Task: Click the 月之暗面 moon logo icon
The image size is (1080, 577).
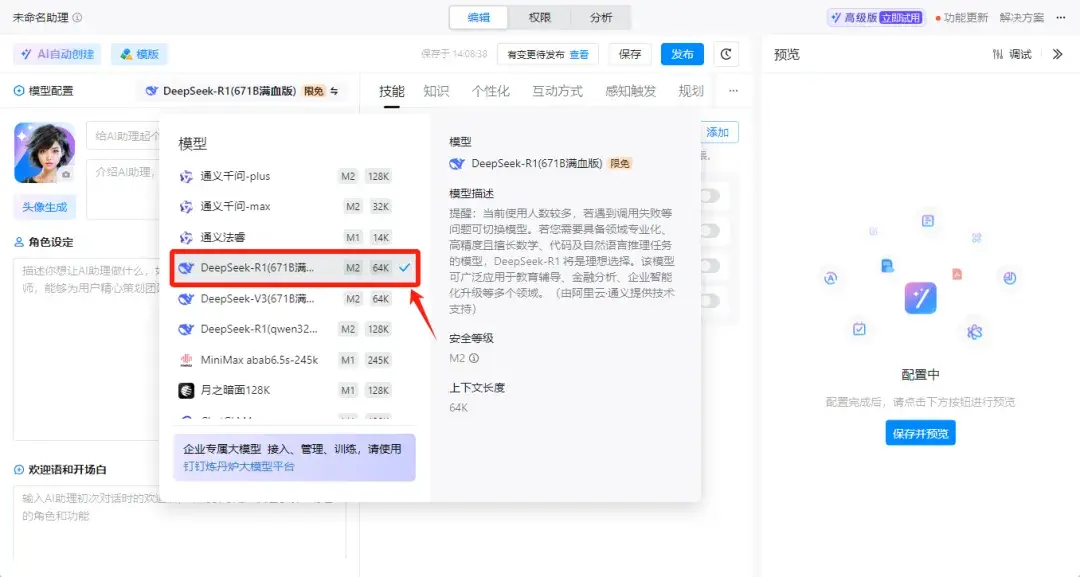Action: [186, 390]
